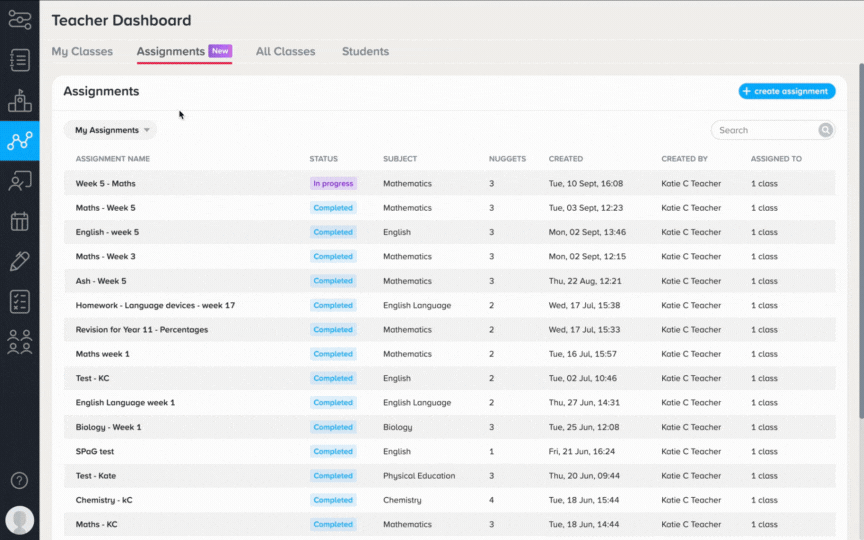Open the group of people icon

(20, 342)
